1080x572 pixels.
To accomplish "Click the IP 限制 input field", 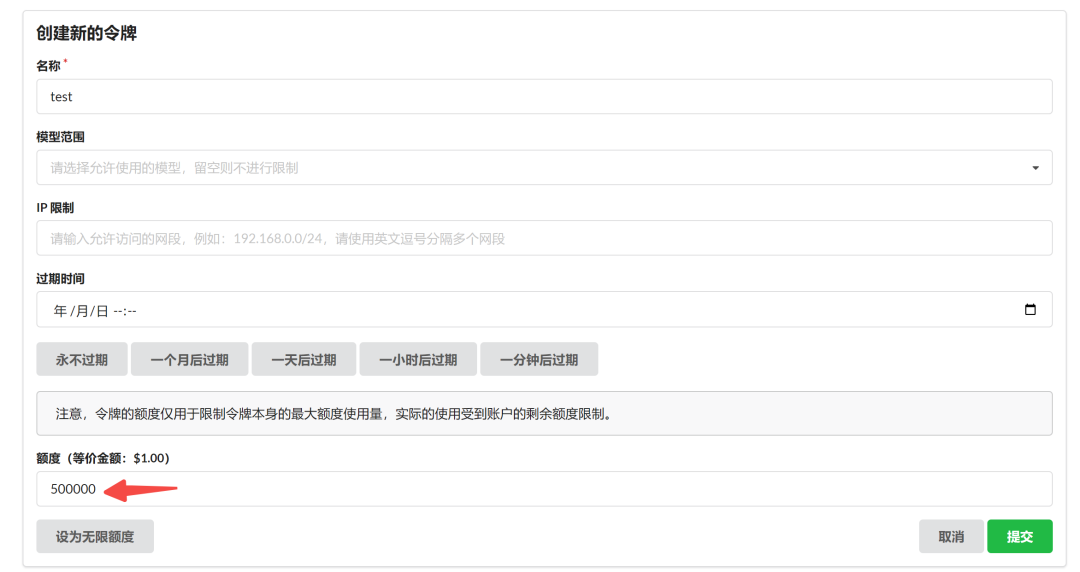I will point(544,238).
